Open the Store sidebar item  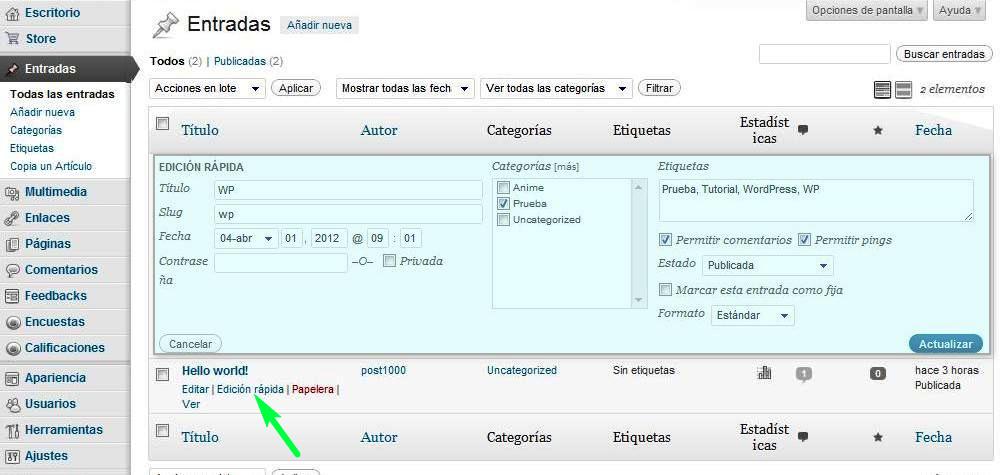click(x=40, y=39)
